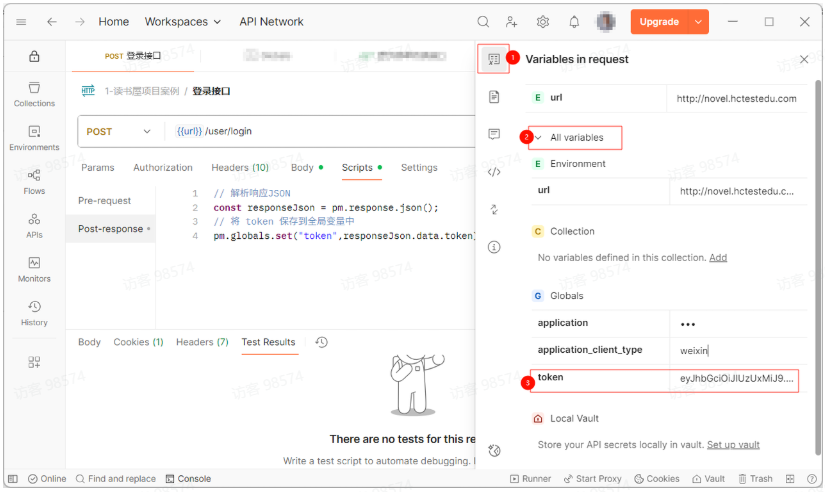Viewport: 825px width, 492px height.
Task: Open API Network in the header
Action: 271,22
